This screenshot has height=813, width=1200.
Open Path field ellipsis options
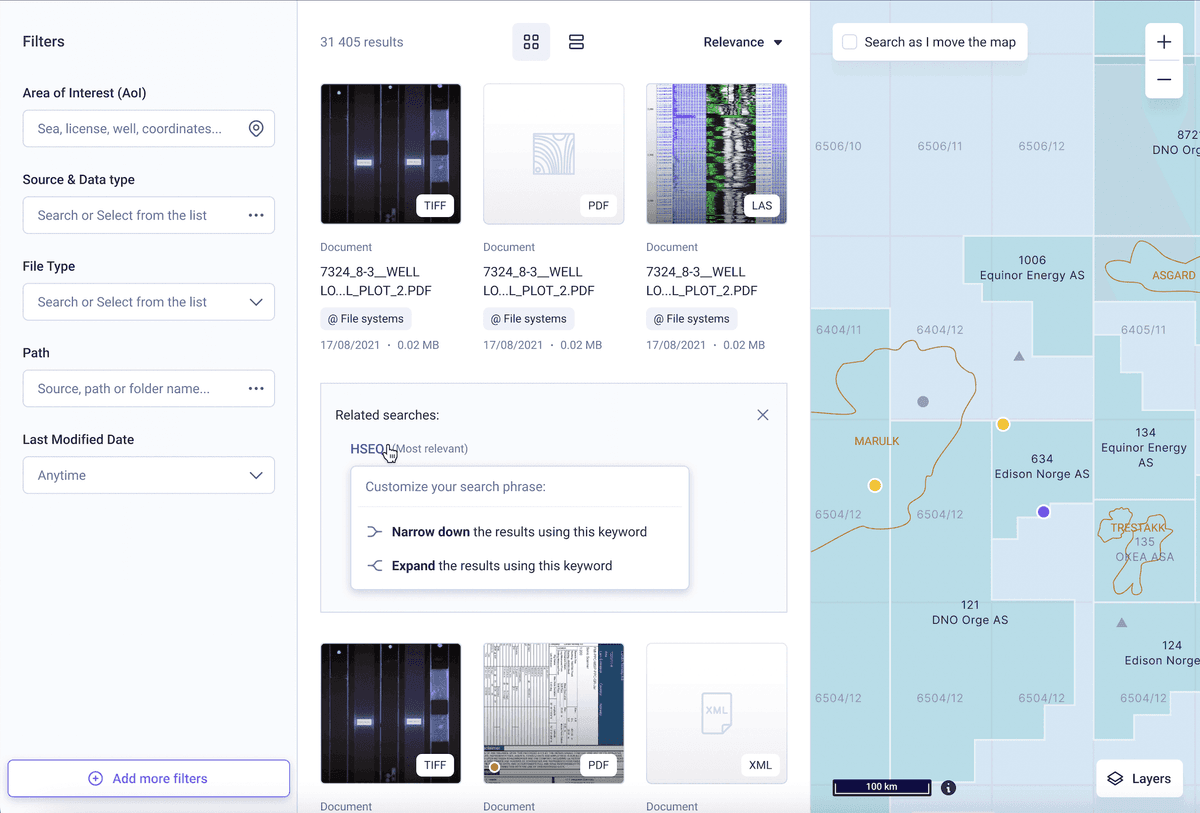click(x=256, y=388)
